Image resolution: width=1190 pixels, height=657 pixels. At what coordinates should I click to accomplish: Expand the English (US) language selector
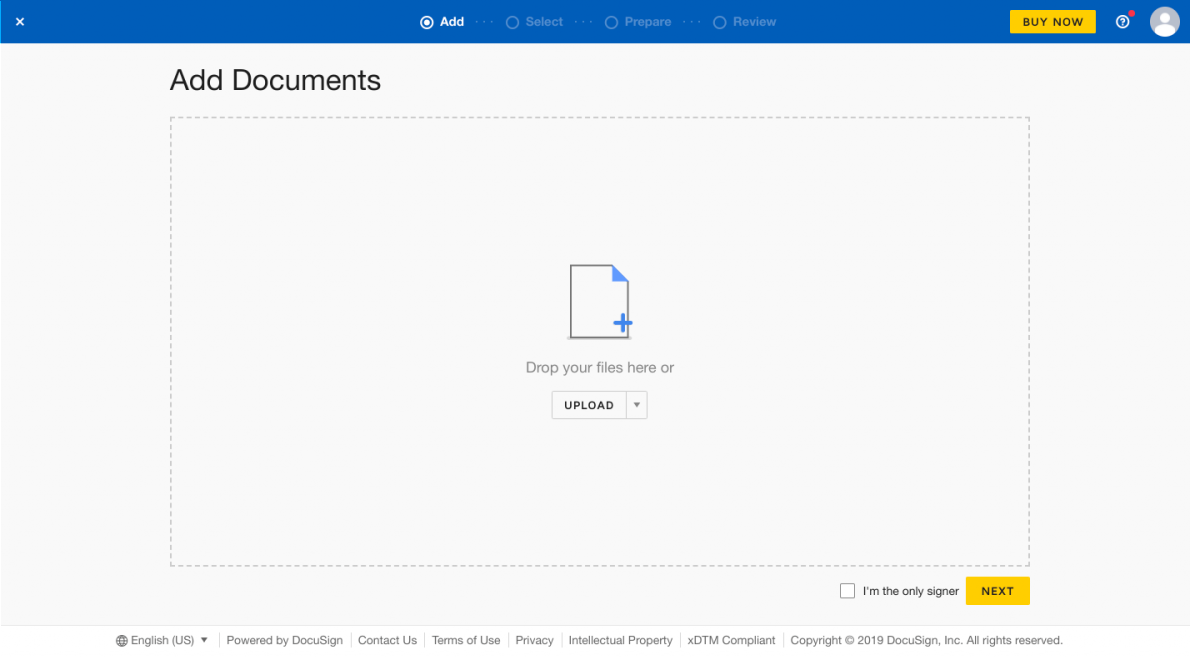coord(161,640)
